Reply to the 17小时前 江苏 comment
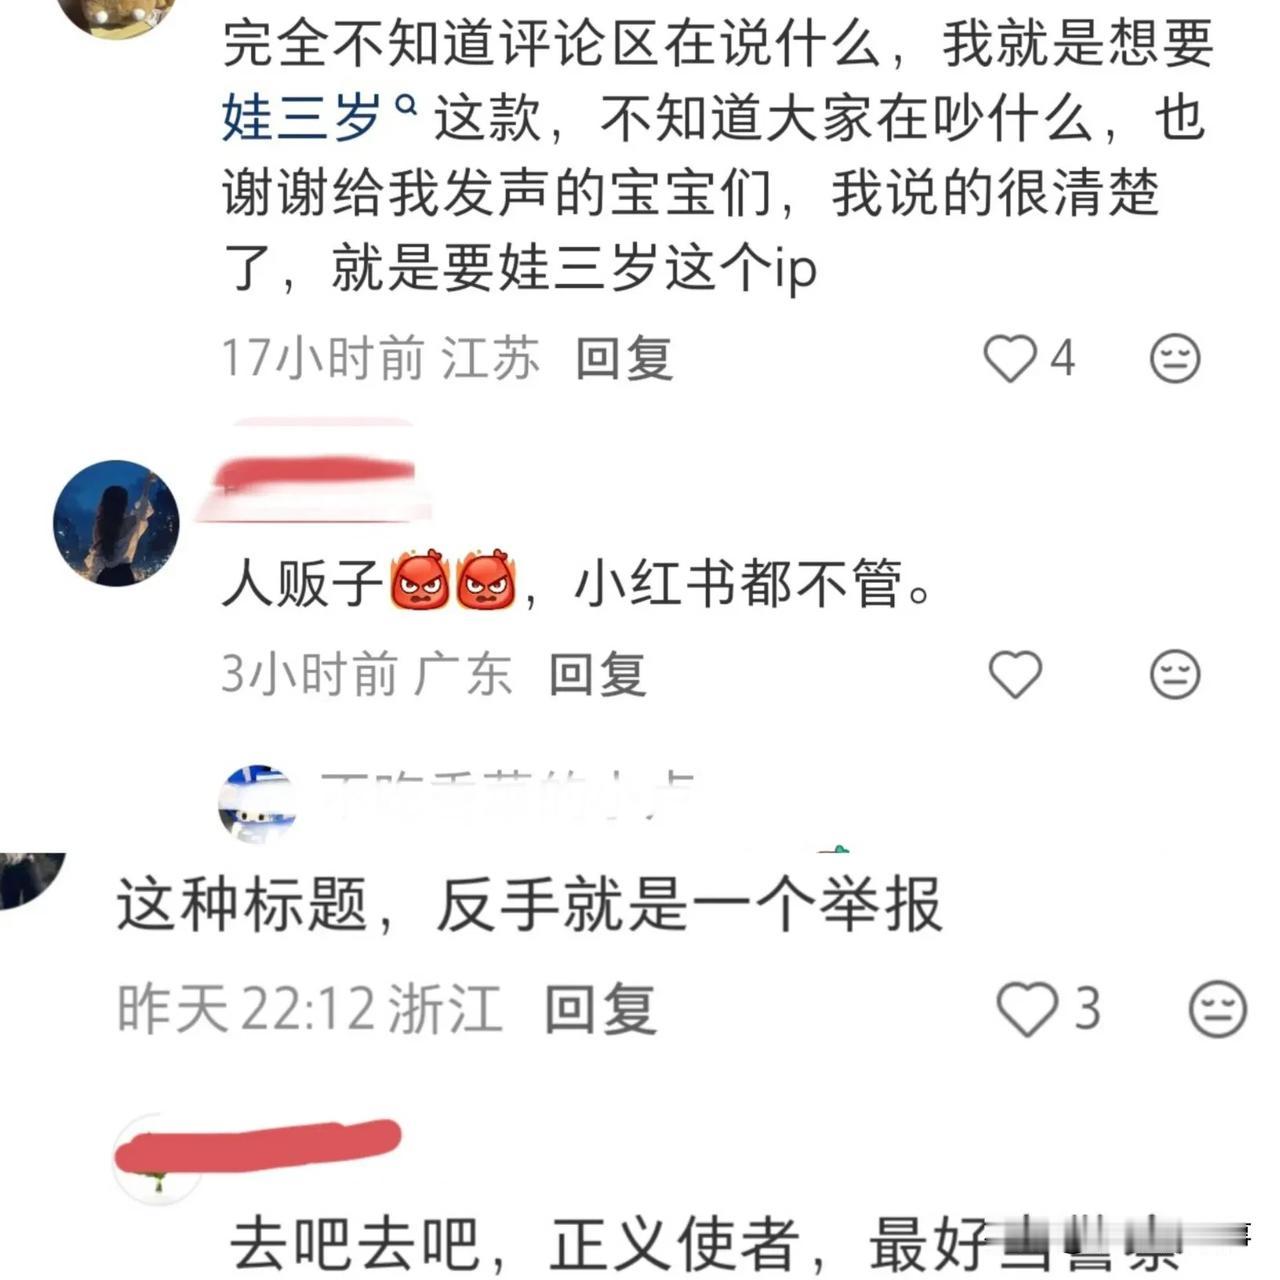Viewport: 1280px width, 1280px height. [x=623, y=358]
